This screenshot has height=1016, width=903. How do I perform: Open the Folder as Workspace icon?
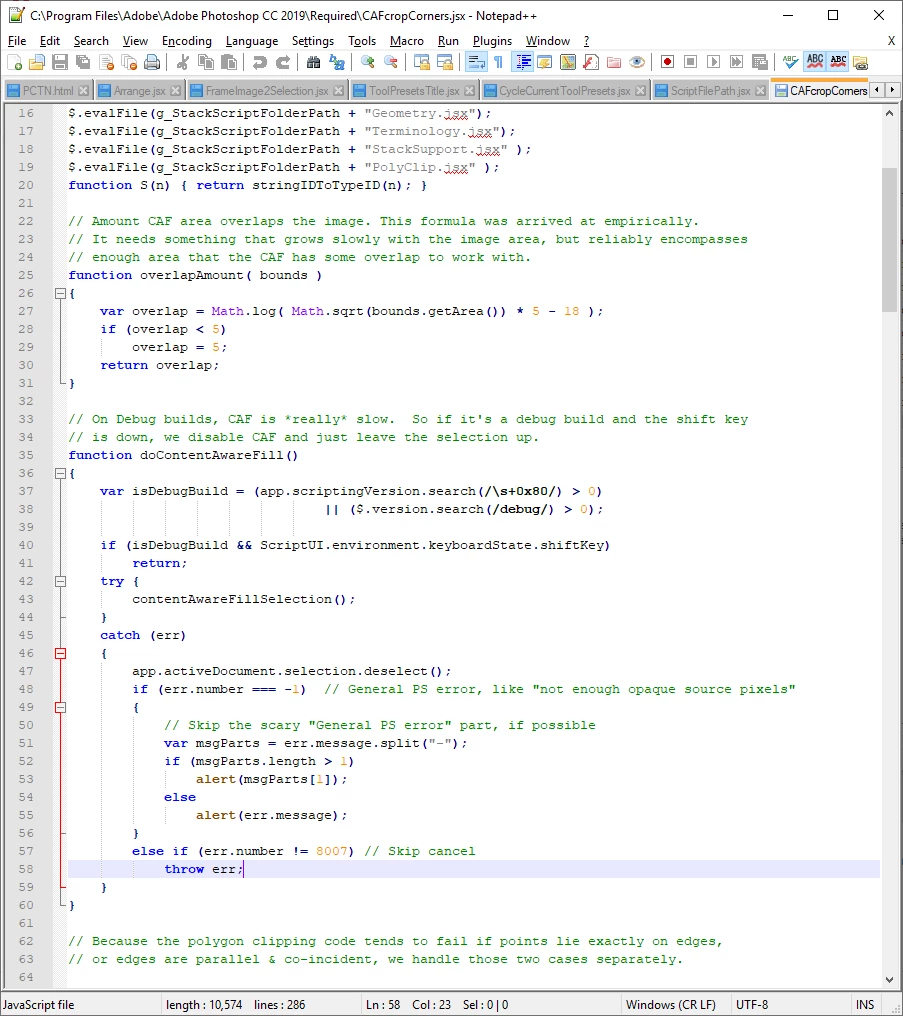click(x=613, y=62)
